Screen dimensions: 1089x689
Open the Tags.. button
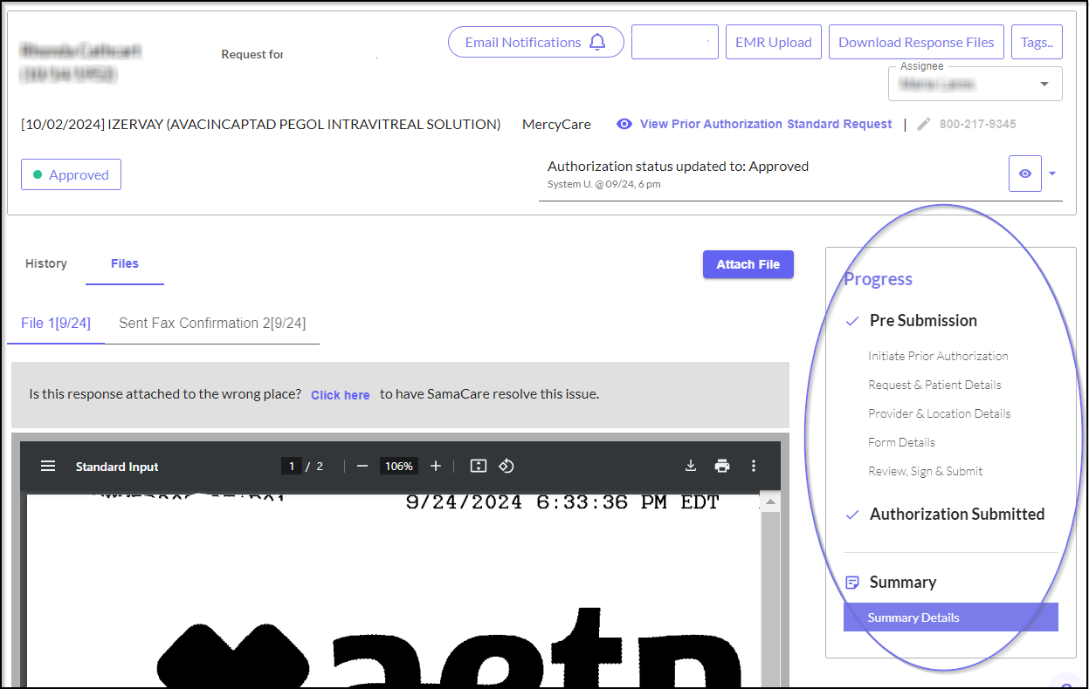[1037, 42]
